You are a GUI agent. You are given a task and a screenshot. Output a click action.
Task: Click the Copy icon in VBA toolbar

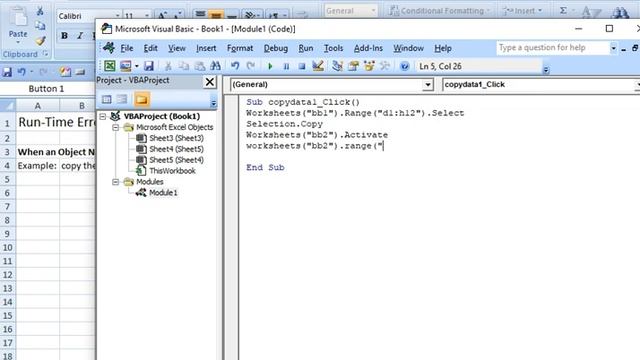coord(184,66)
